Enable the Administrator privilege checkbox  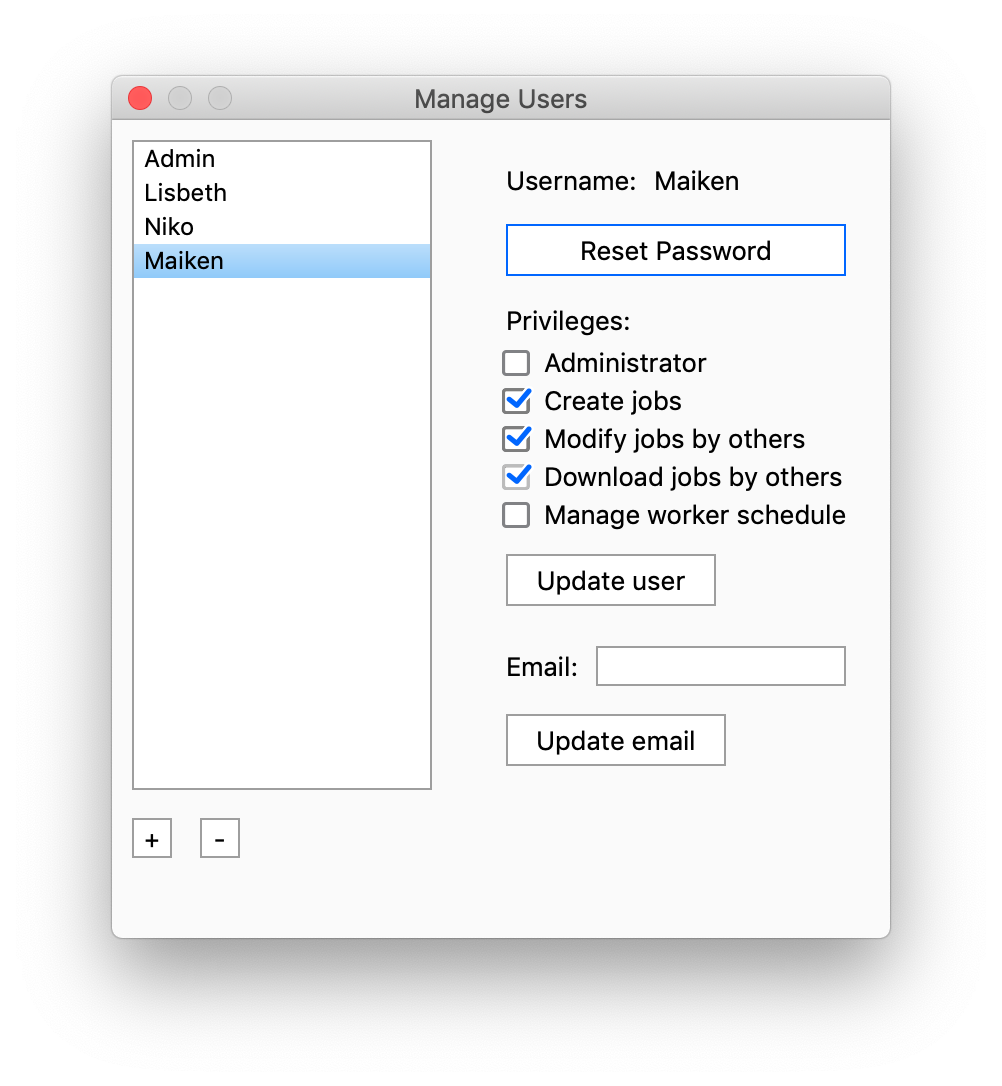516,363
